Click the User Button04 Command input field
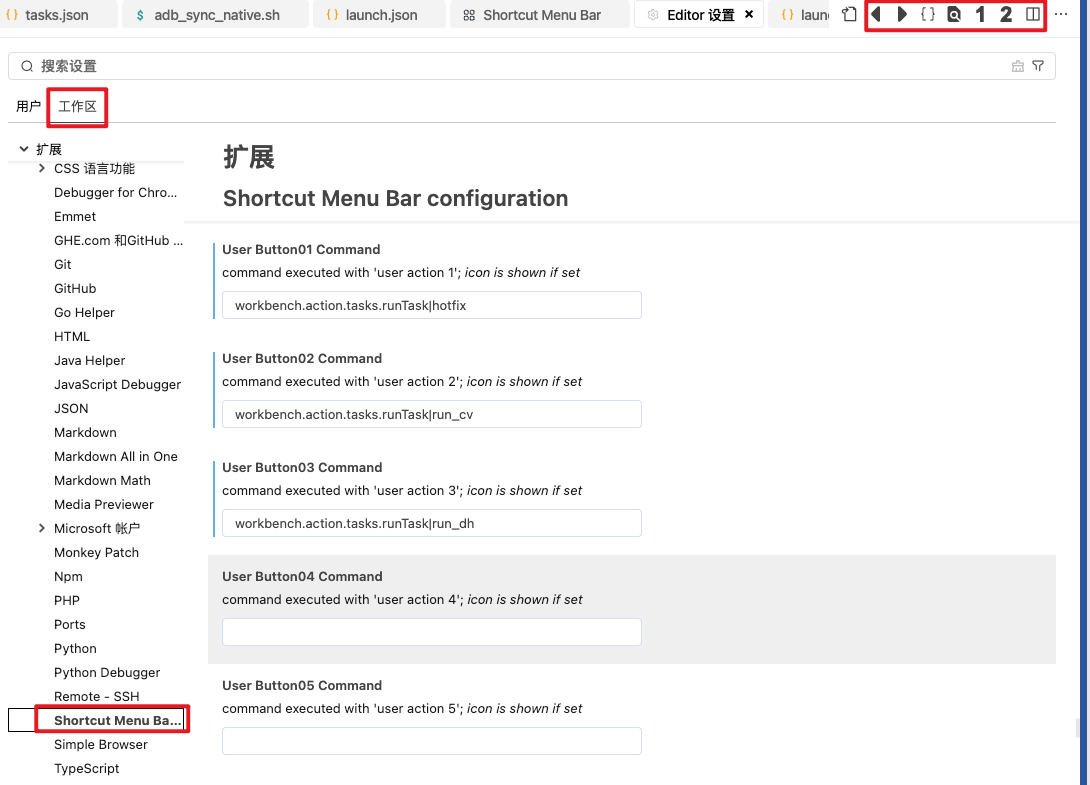 (431, 632)
